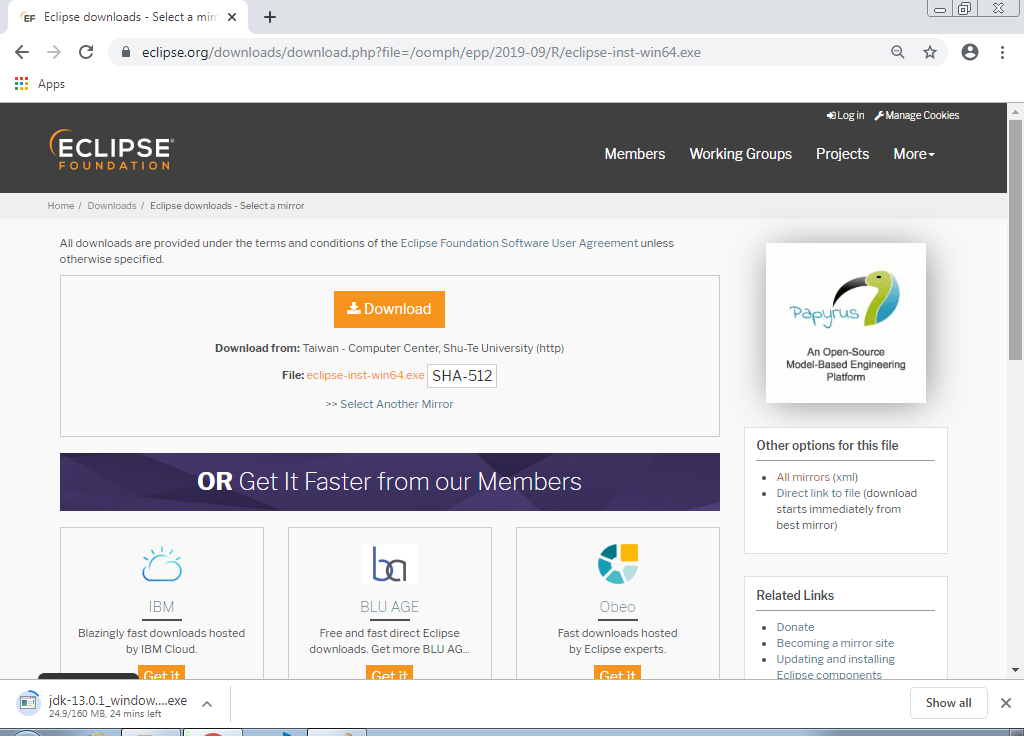Image resolution: width=1024 pixels, height=736 pixels.
Task: Open the Members menu item
Action: pos(635,154)
